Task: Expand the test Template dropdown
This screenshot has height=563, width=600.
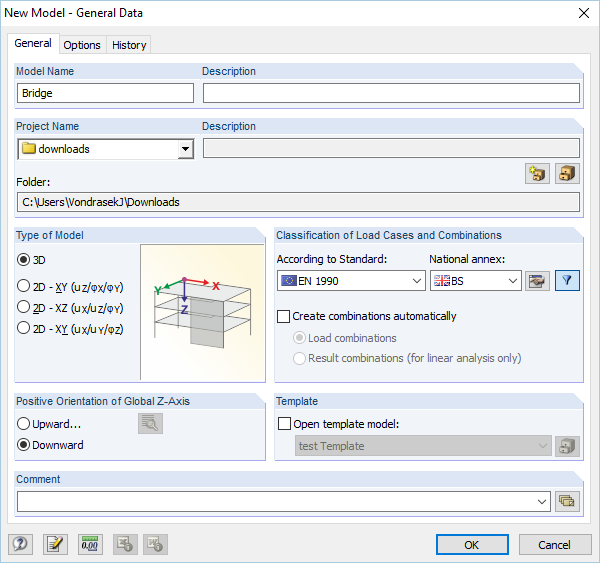Action: pos(423,446)
